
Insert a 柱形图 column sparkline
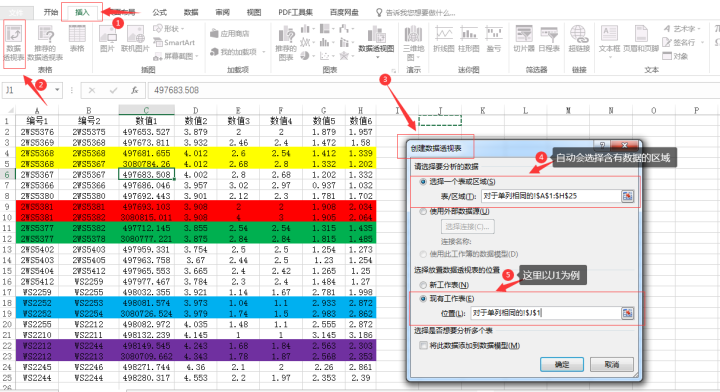468,39
